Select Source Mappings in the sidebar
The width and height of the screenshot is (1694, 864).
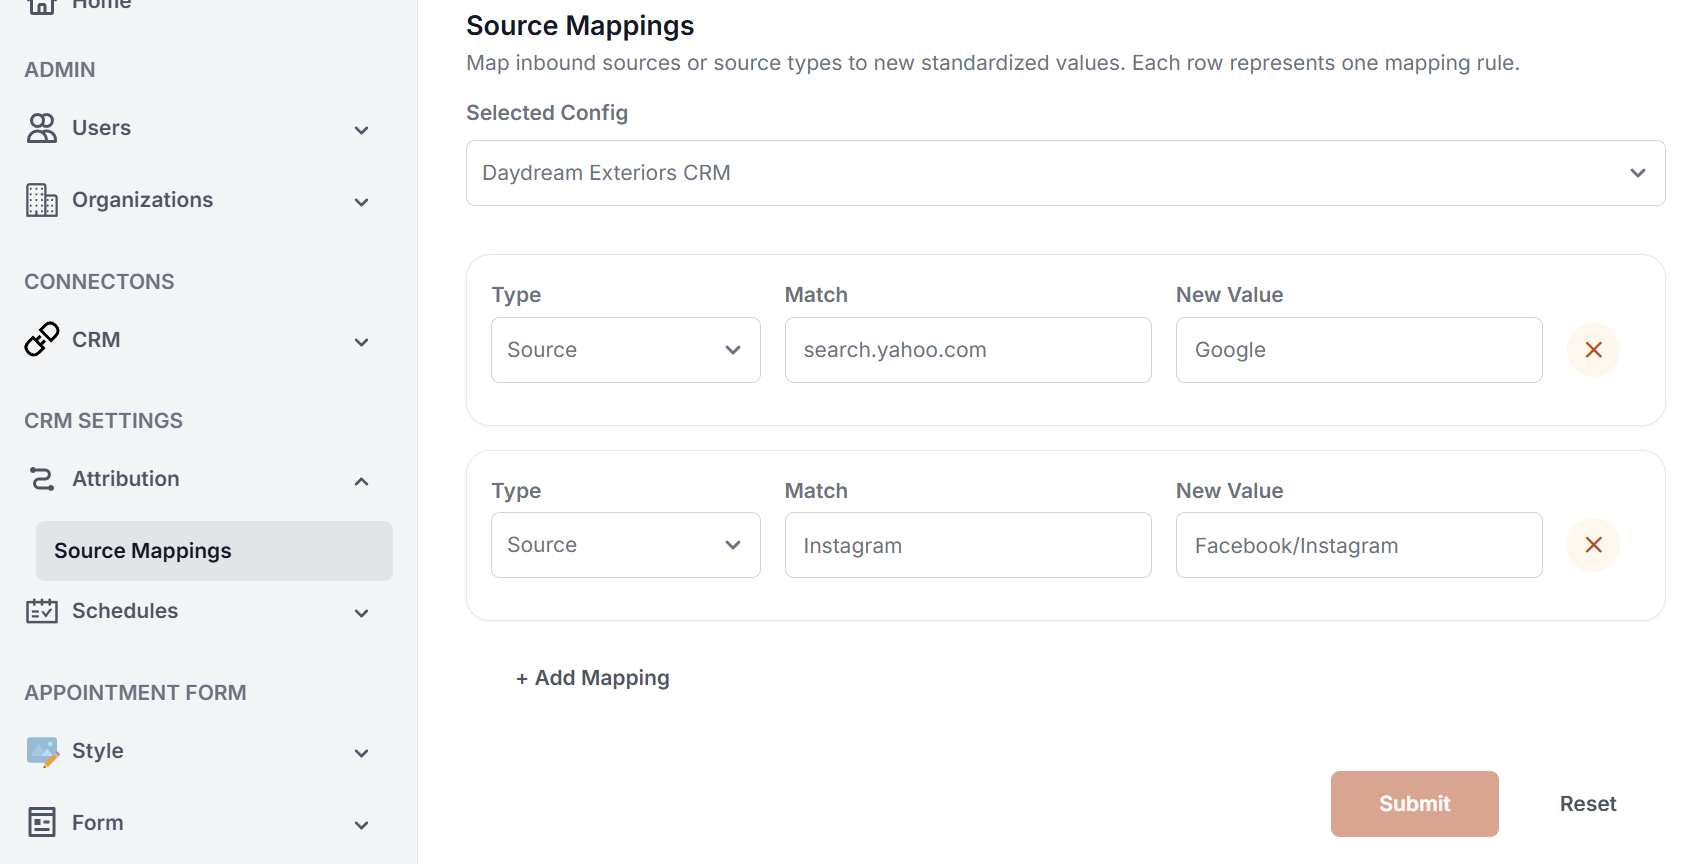pos(214,551)
